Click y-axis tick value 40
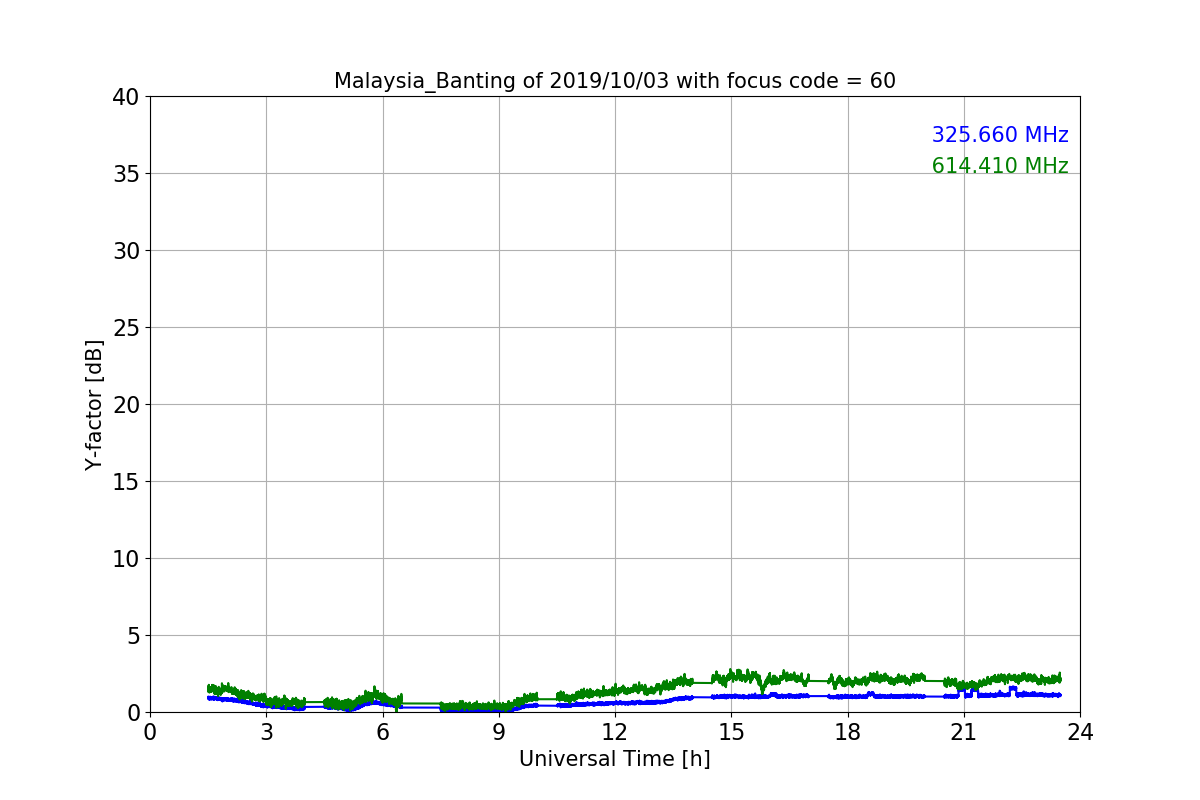Viewport: 1200px width, 800px height. [125, 97]
